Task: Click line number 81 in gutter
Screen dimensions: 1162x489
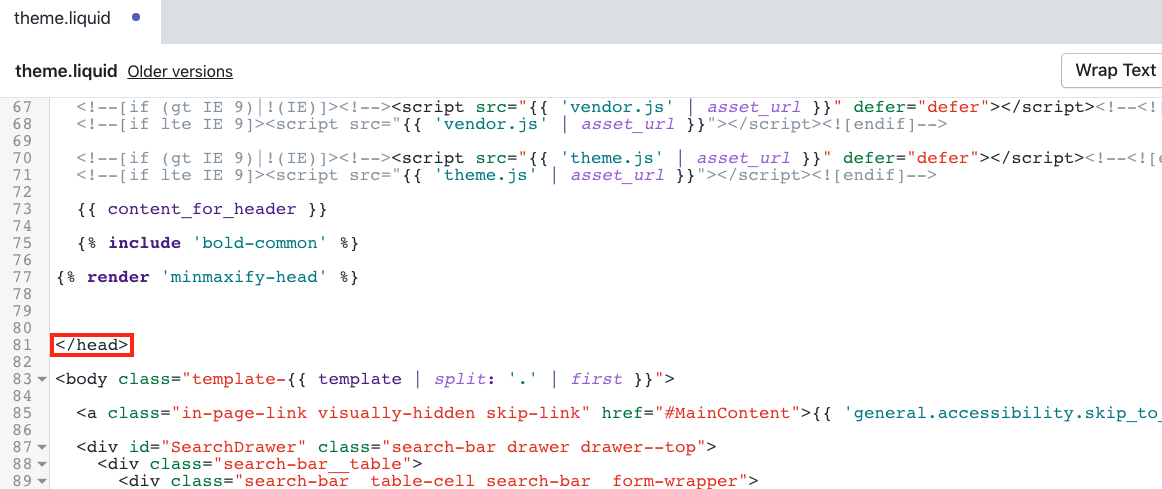Action: 23,345
